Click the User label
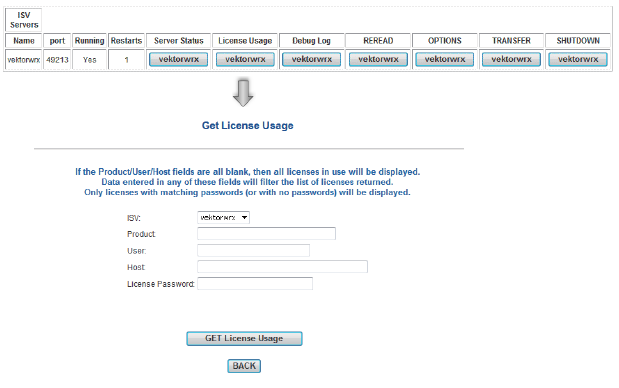Image resolution: width=619 pixels, height=388 pixels. [x=137, y=251]
